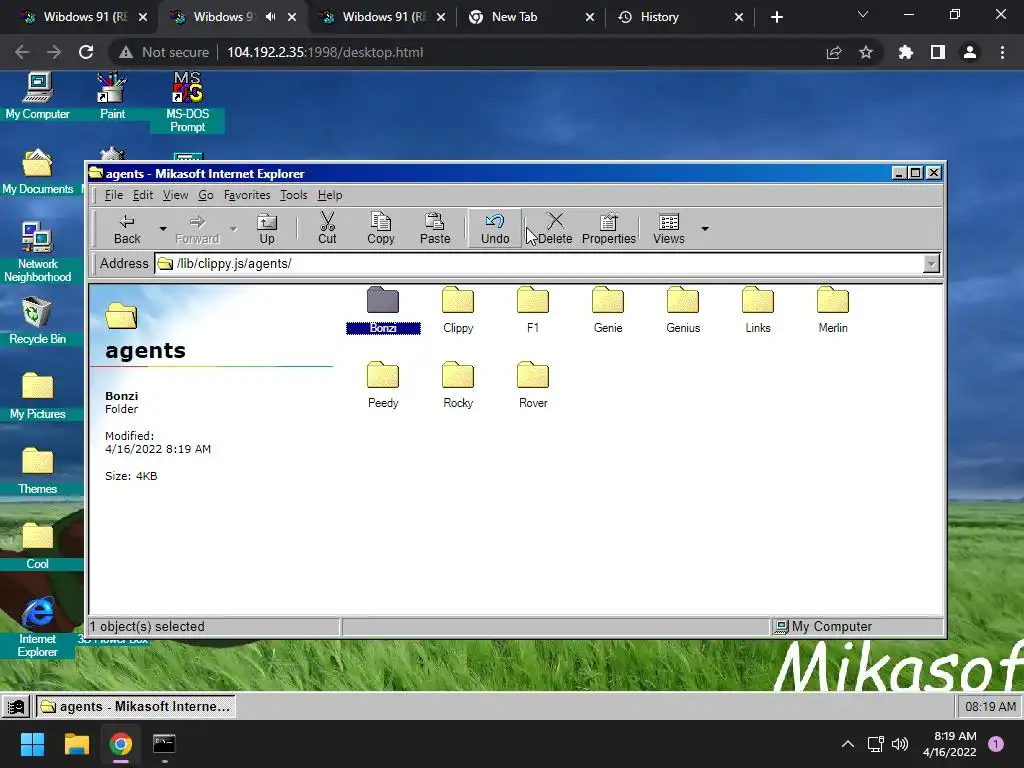Select the Merlin folder

point(833,310)
